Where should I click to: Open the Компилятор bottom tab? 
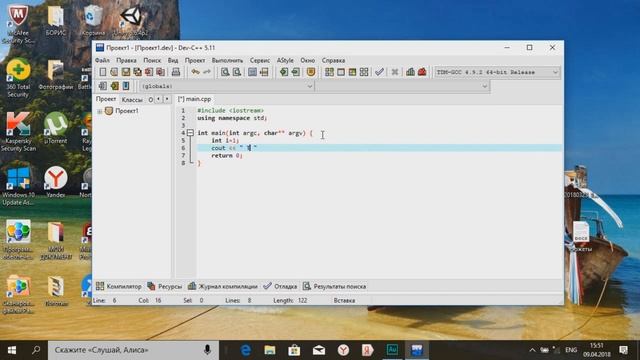(x=119, y=287)
